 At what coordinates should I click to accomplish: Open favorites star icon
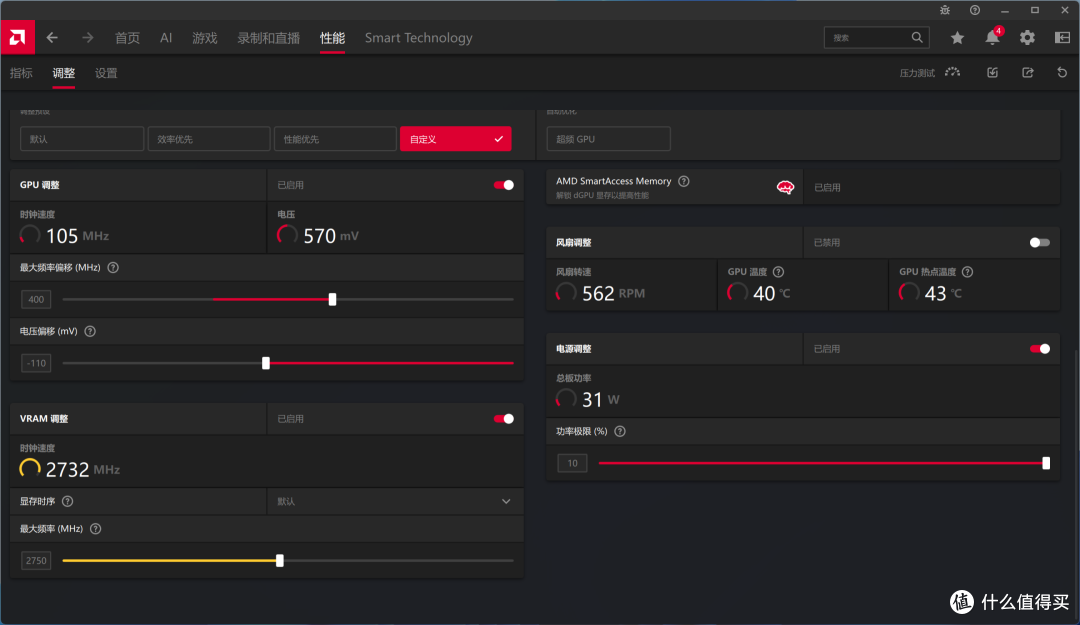957,38
